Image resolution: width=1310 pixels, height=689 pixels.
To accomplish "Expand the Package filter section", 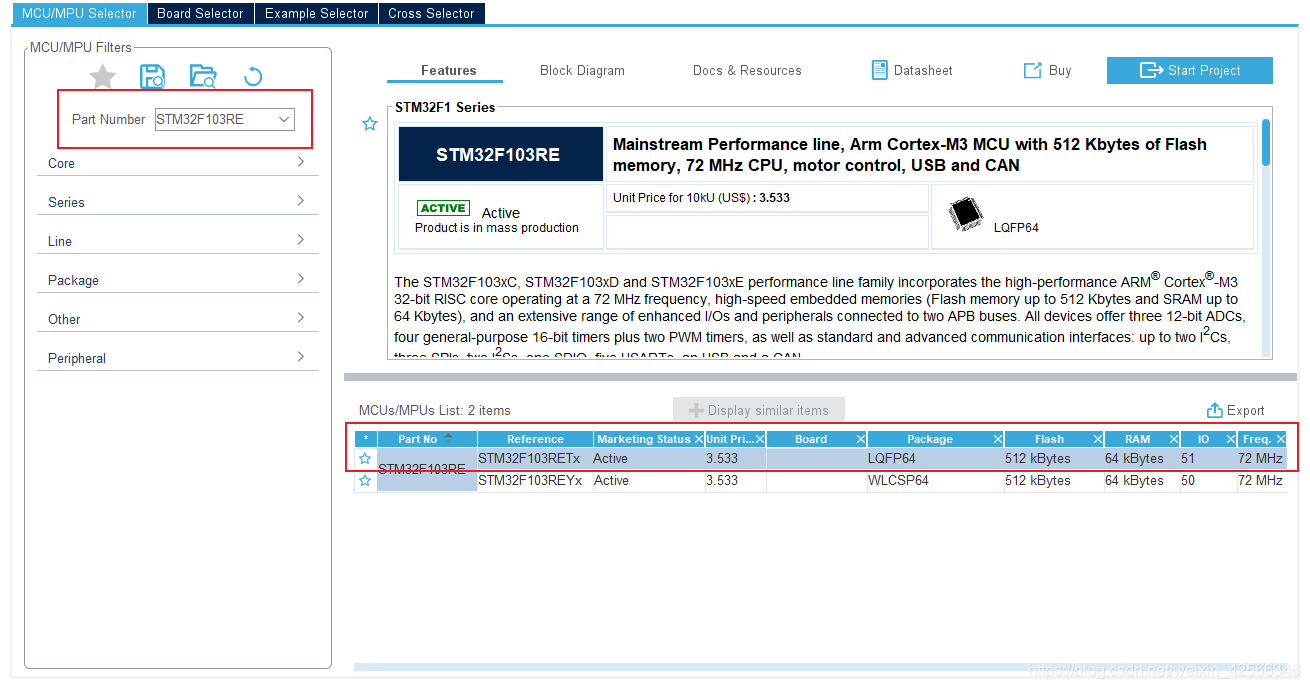I will tap(178, 280).
